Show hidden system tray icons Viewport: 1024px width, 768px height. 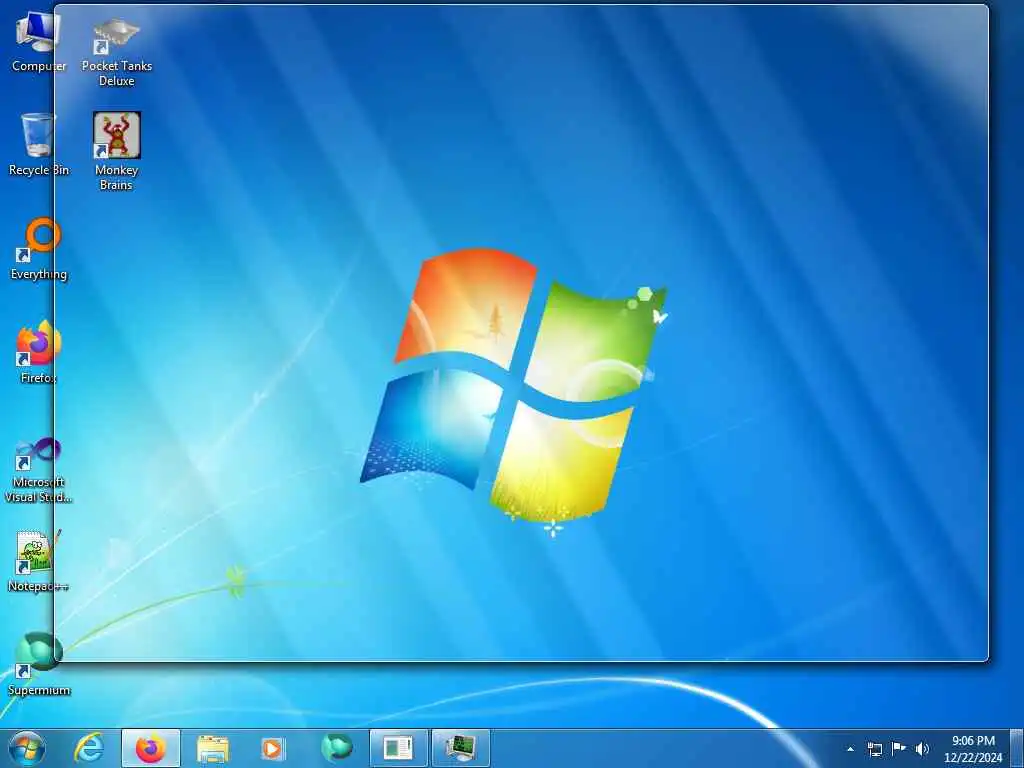850,749
